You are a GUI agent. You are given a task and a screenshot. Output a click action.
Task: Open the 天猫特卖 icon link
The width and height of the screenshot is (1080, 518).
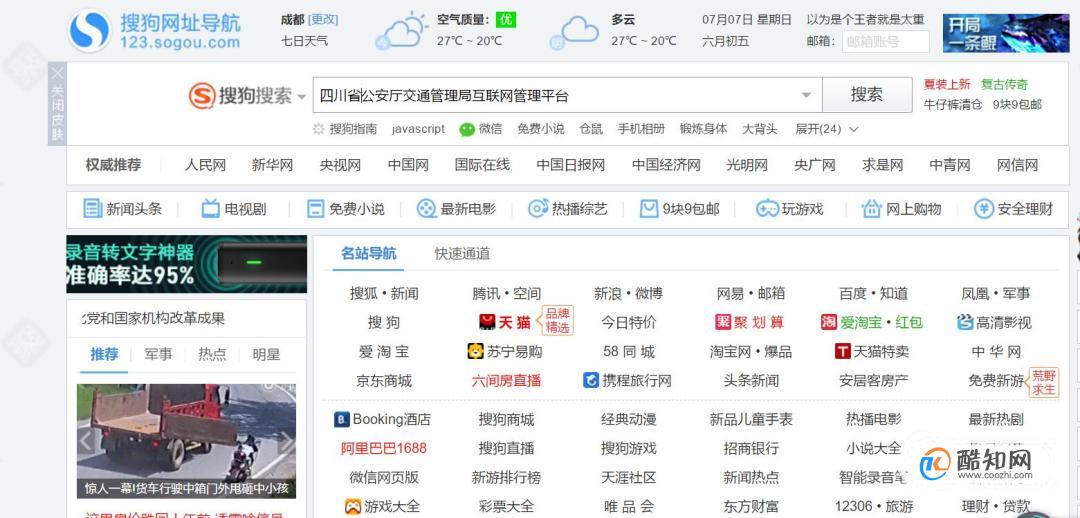pos(843,351)
